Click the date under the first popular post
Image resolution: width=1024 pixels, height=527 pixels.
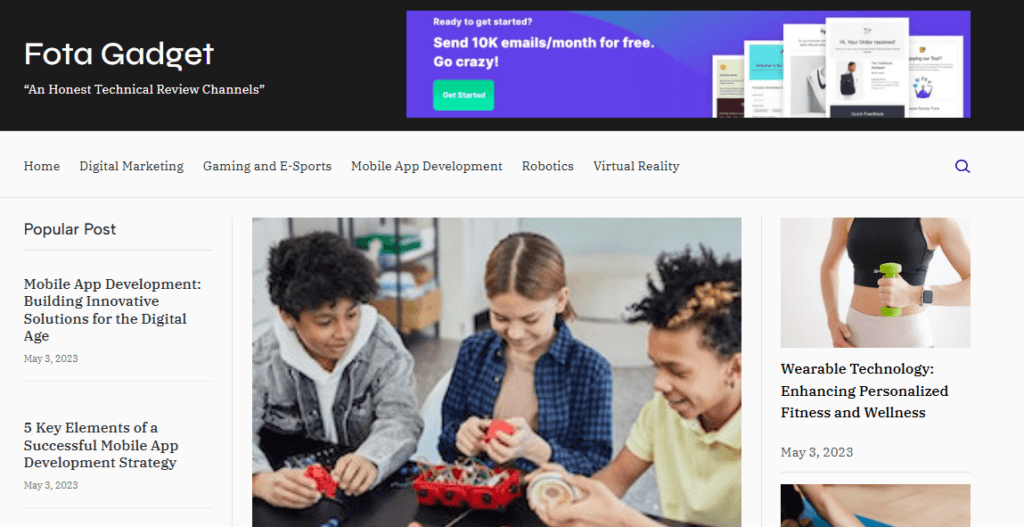(x=51, y=359)
